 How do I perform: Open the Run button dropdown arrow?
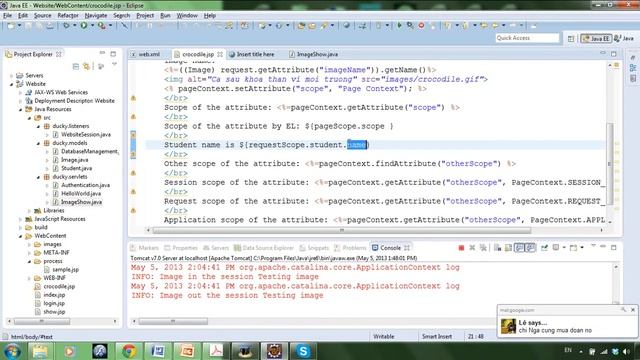92,25
